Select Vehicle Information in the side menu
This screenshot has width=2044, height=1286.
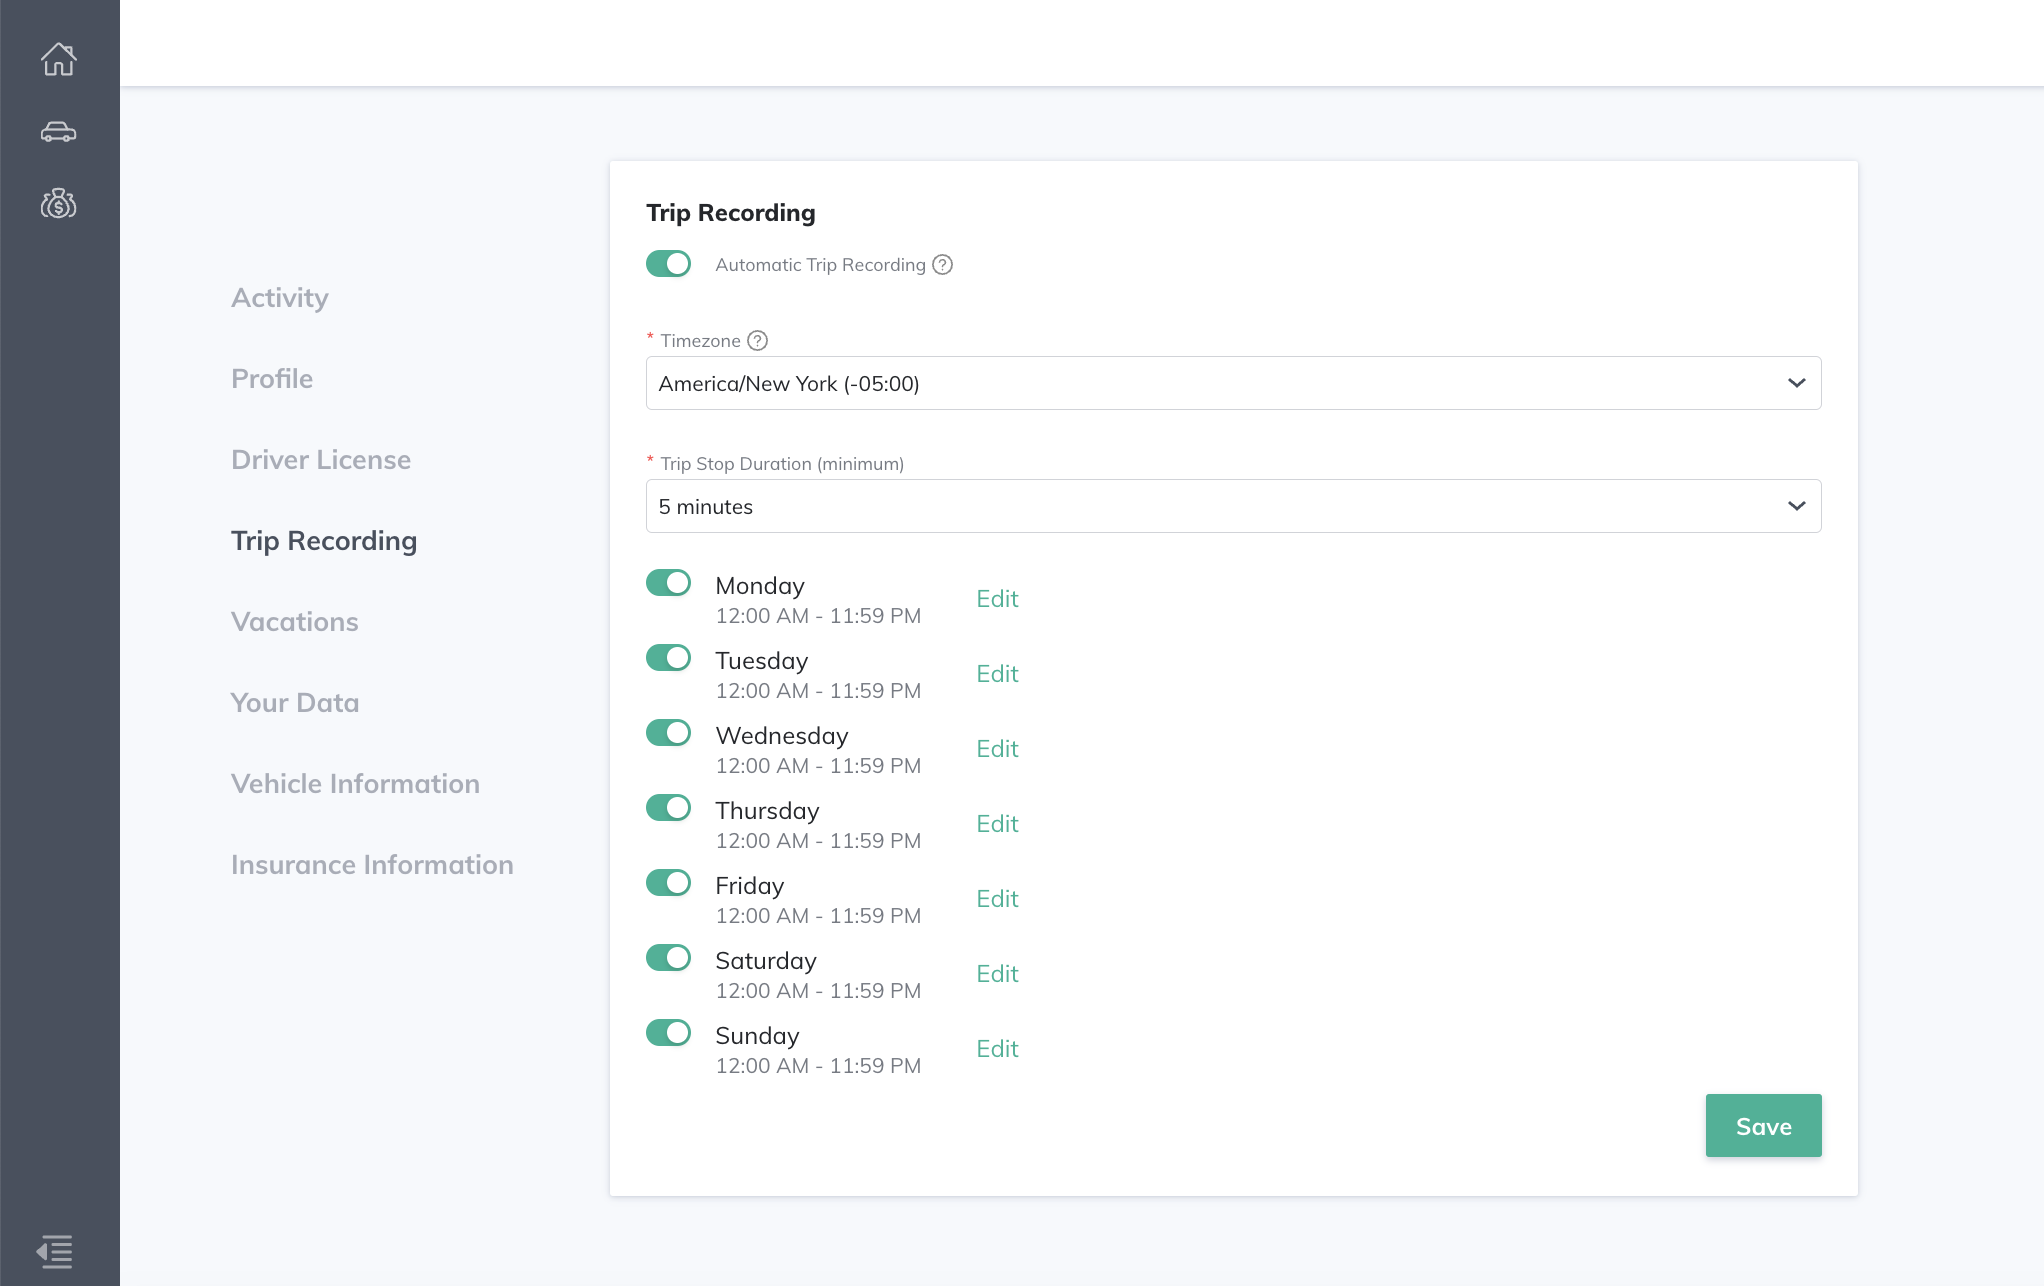[x=355, y=784]
